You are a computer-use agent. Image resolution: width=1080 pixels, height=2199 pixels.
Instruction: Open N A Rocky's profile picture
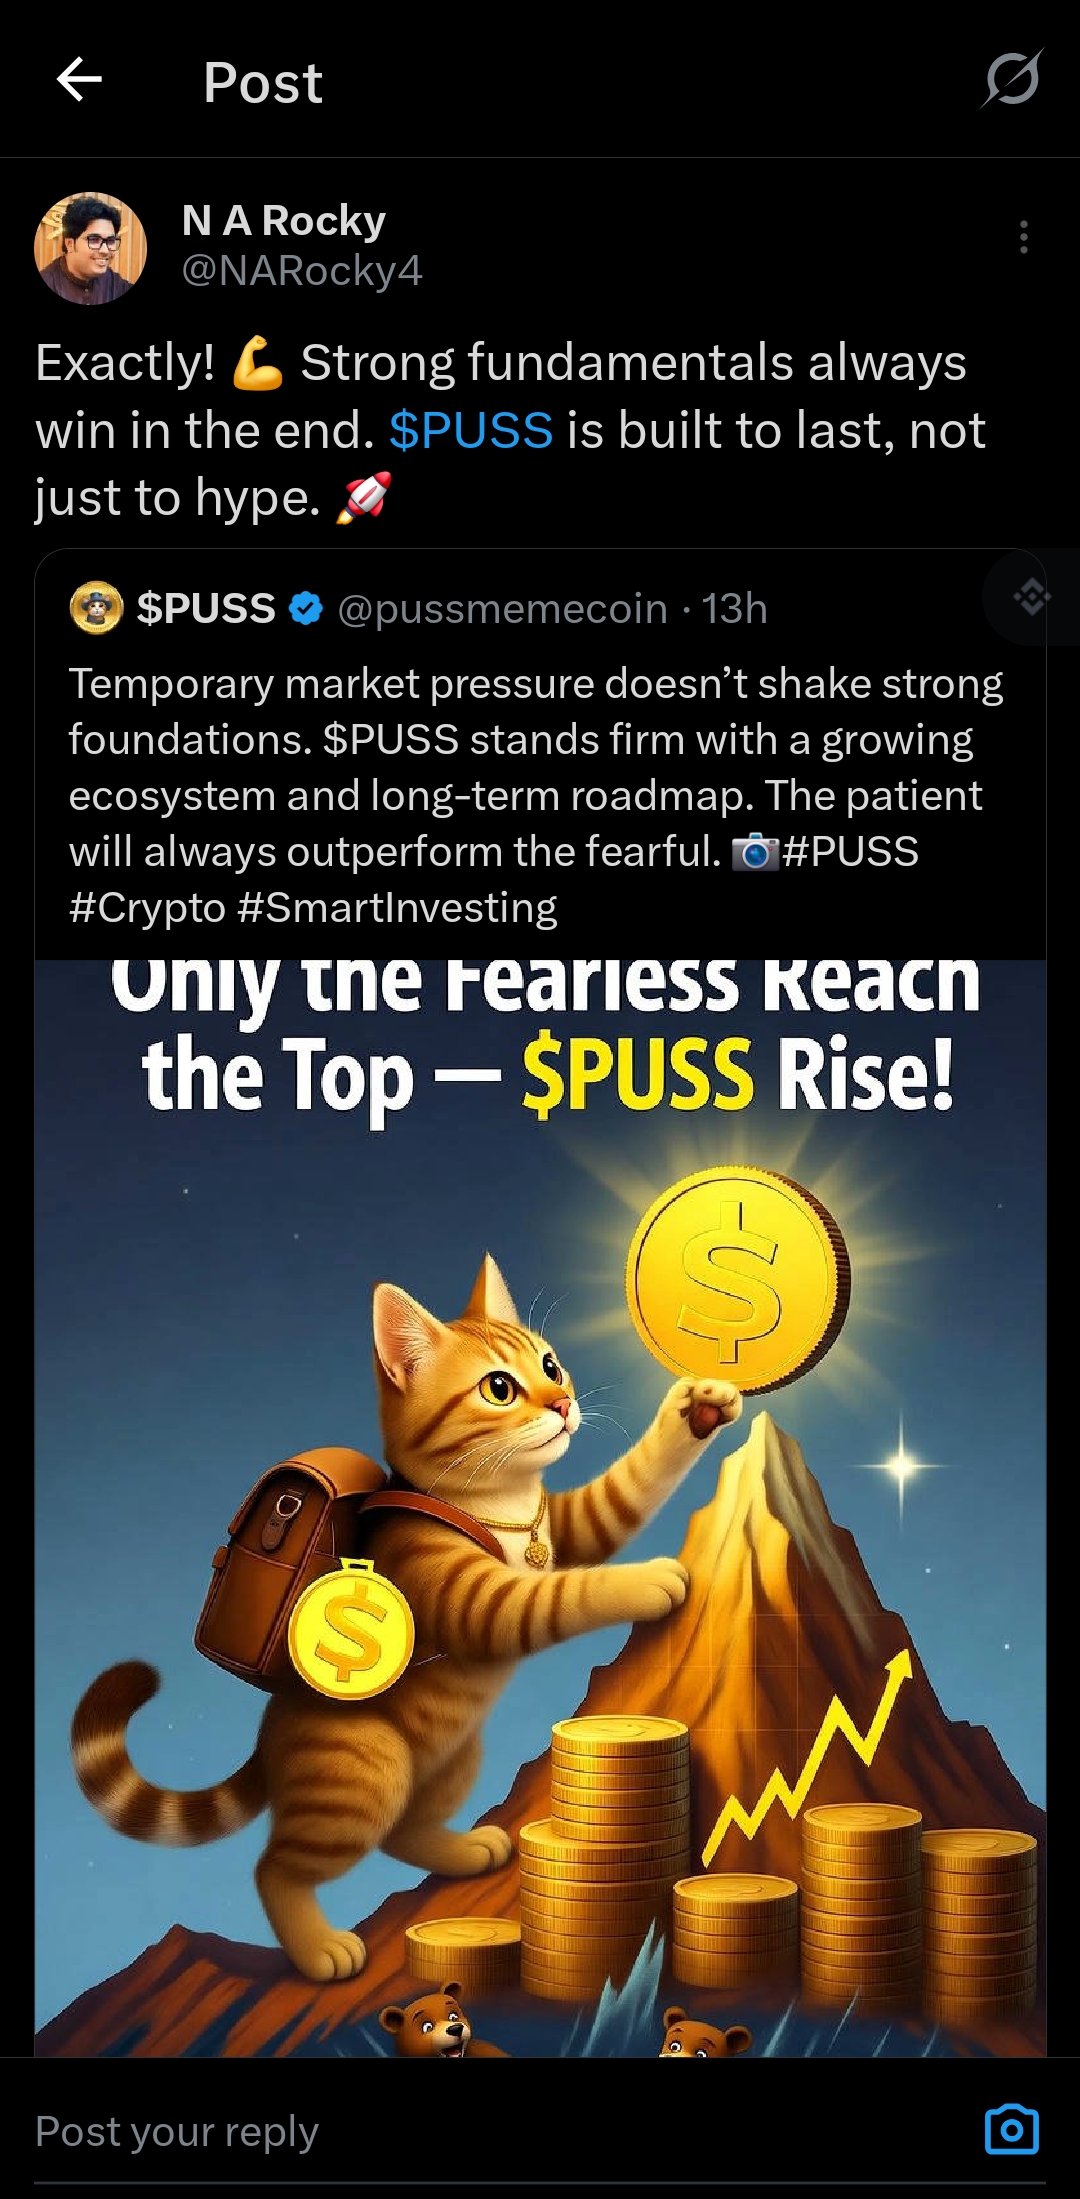pos(91,248)
